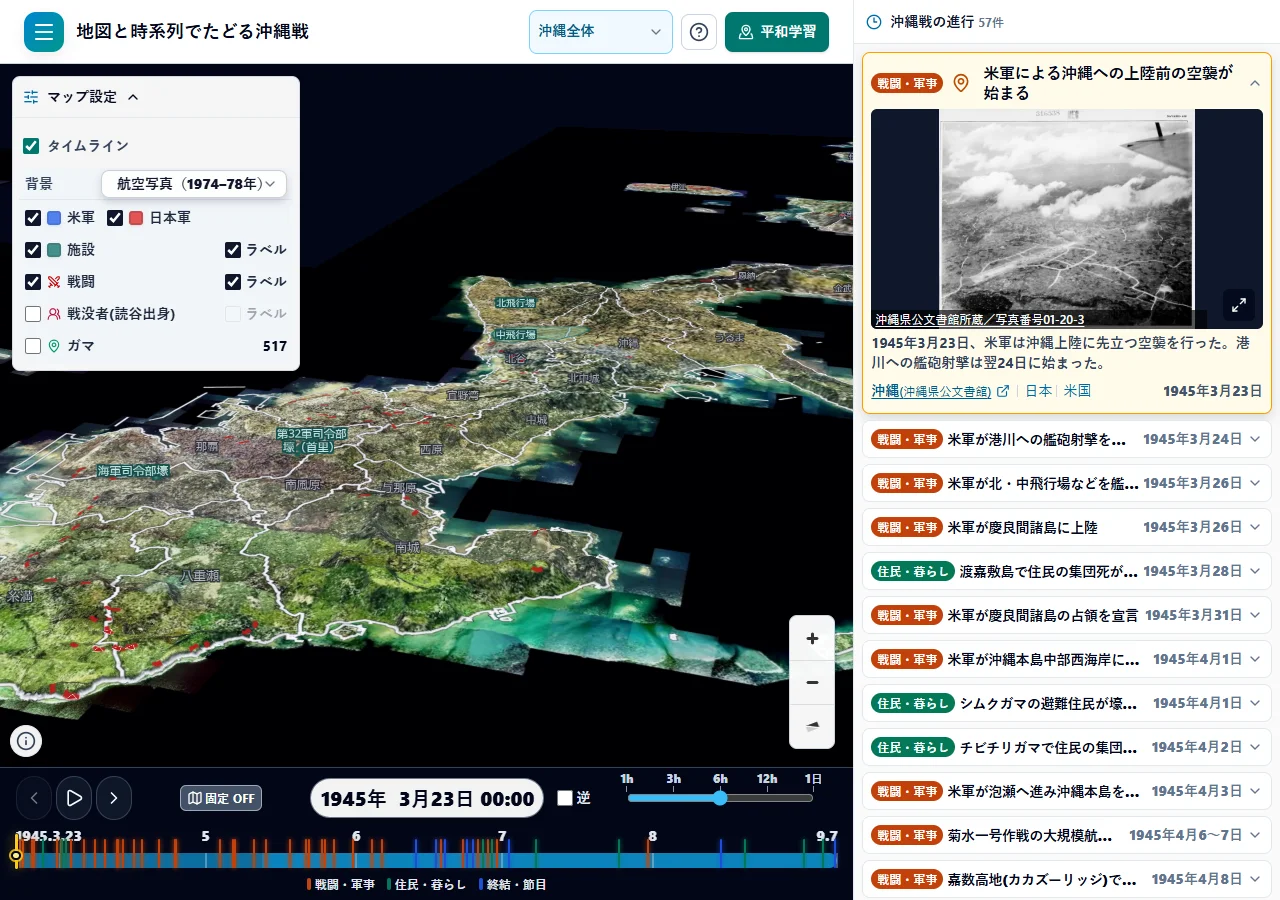This screenshot has width=1280, height=900.
Task: Toggle the 戦闘 layer checkbox
Action: click(x=33, y=282)
